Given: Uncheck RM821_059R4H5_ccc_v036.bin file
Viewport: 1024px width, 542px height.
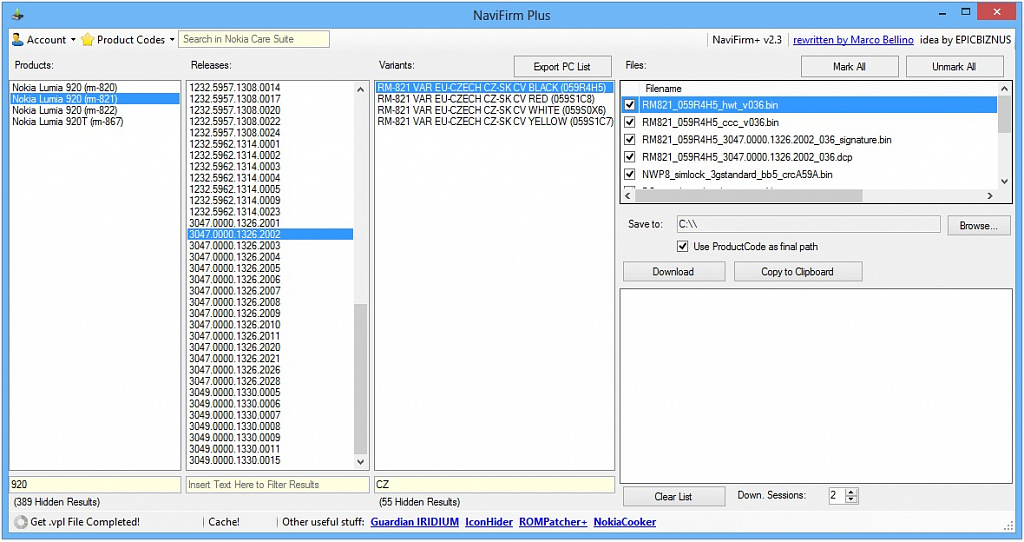Looking at the screenshot, I should coord(630,122).
